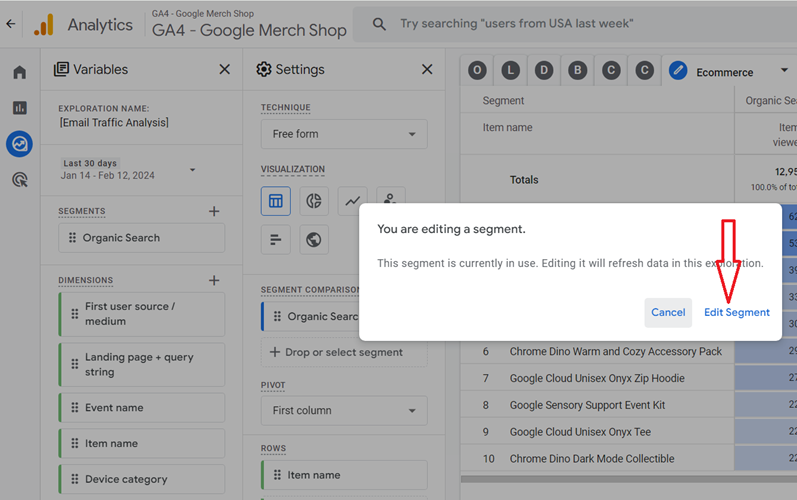
Task: Switch to the second C tab
Action: 645,70
